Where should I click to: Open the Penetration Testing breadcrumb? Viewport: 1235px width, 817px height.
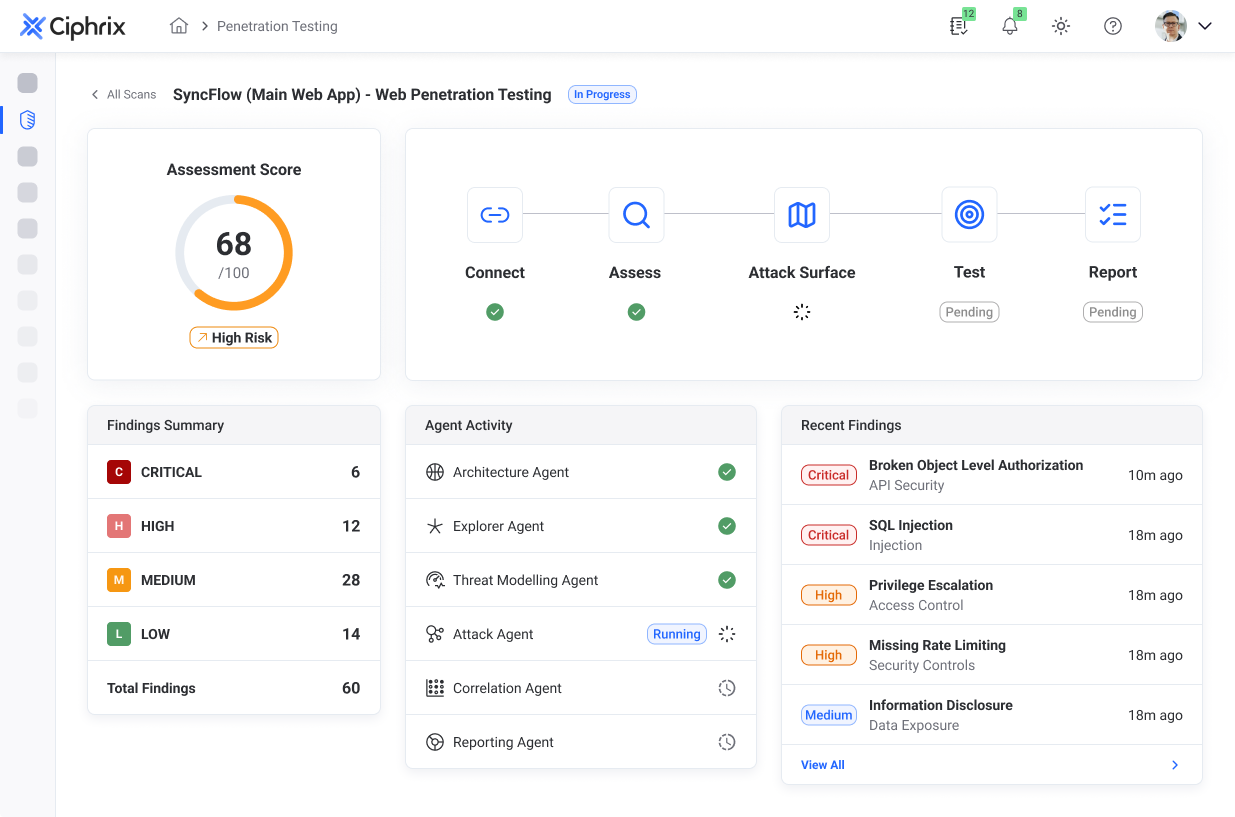[x=277, y=26]
